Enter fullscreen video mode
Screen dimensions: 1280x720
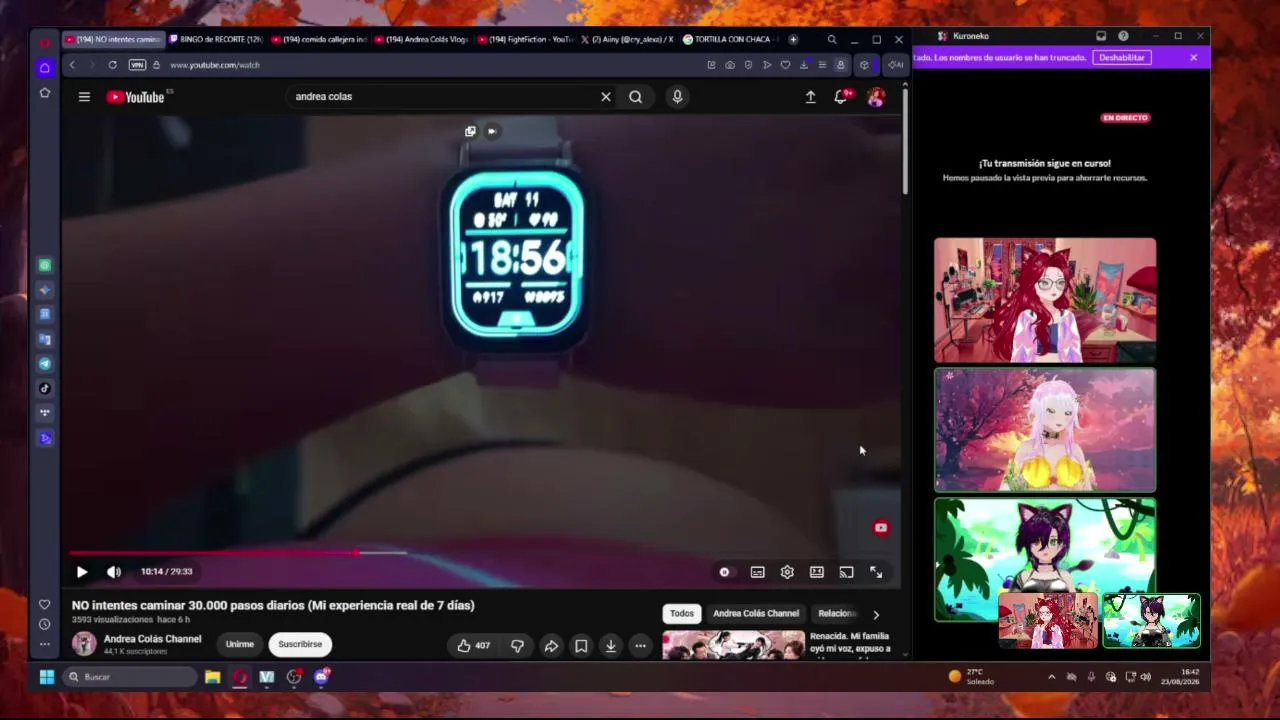pos(876,572)
